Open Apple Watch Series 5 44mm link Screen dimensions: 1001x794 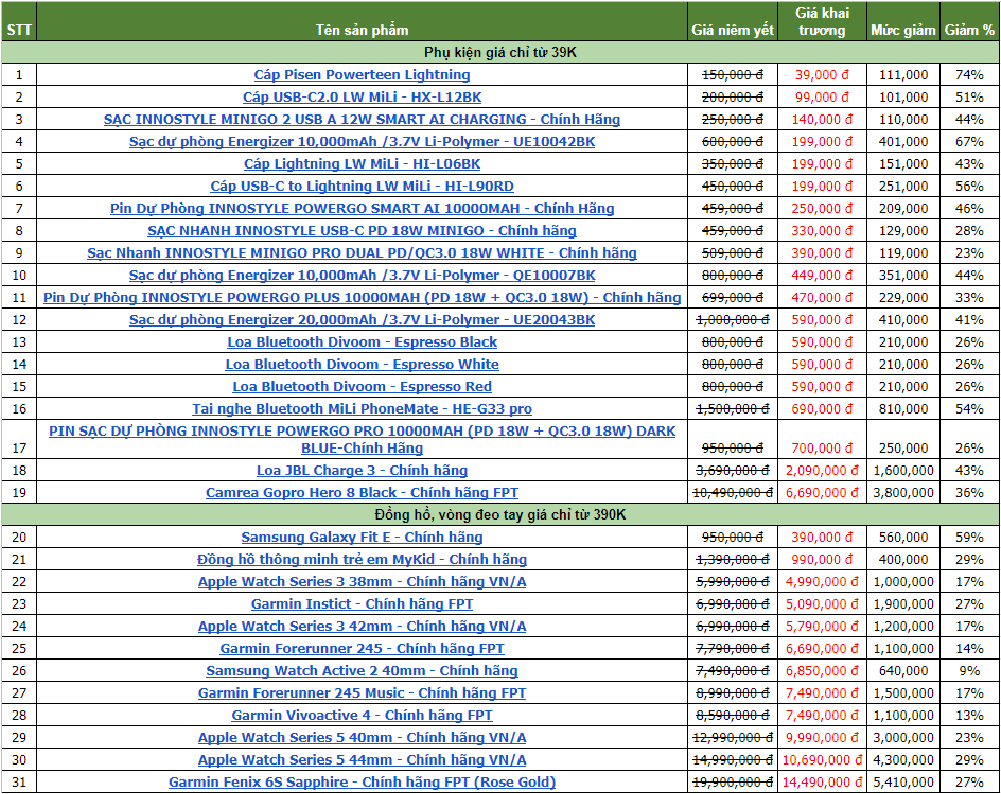[362, 760]
